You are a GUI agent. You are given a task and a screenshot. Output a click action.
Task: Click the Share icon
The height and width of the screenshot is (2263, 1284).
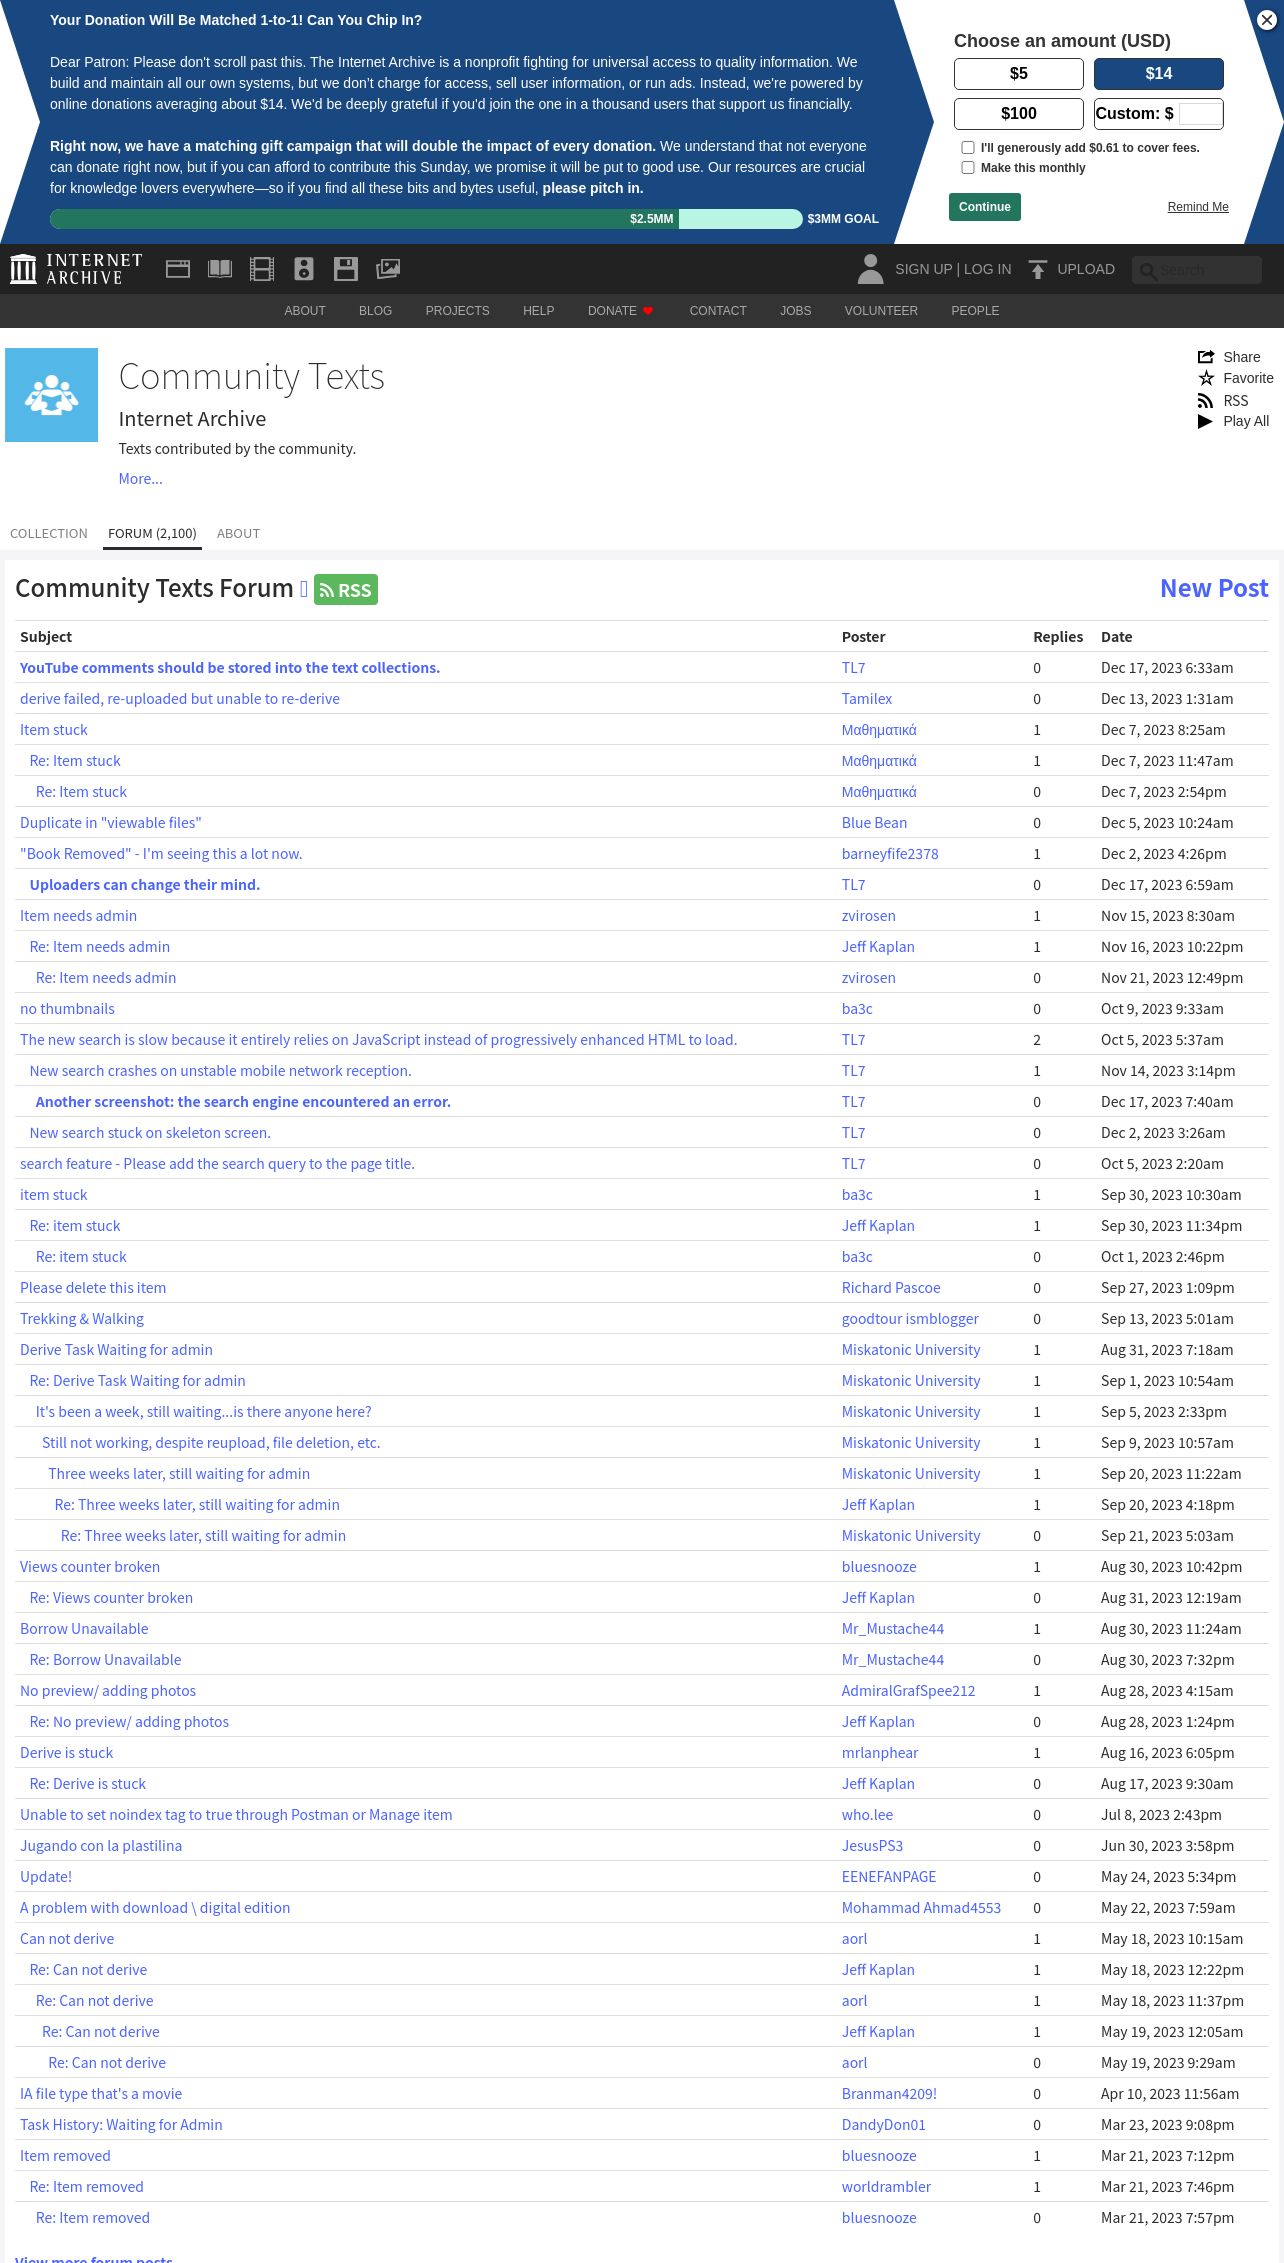pyautogui.click(x=1206, y=357)
